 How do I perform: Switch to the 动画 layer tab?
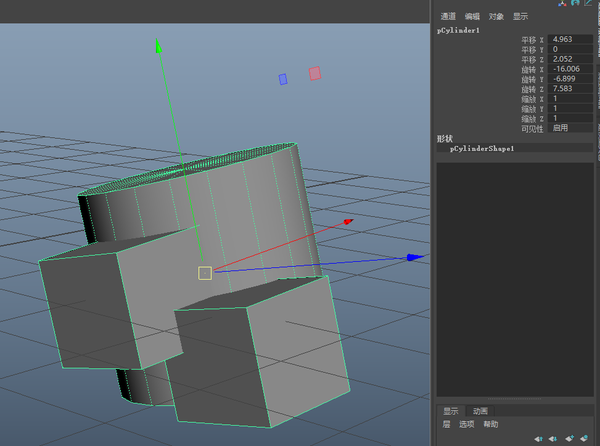pyautogui.click(x=480, y=411)
